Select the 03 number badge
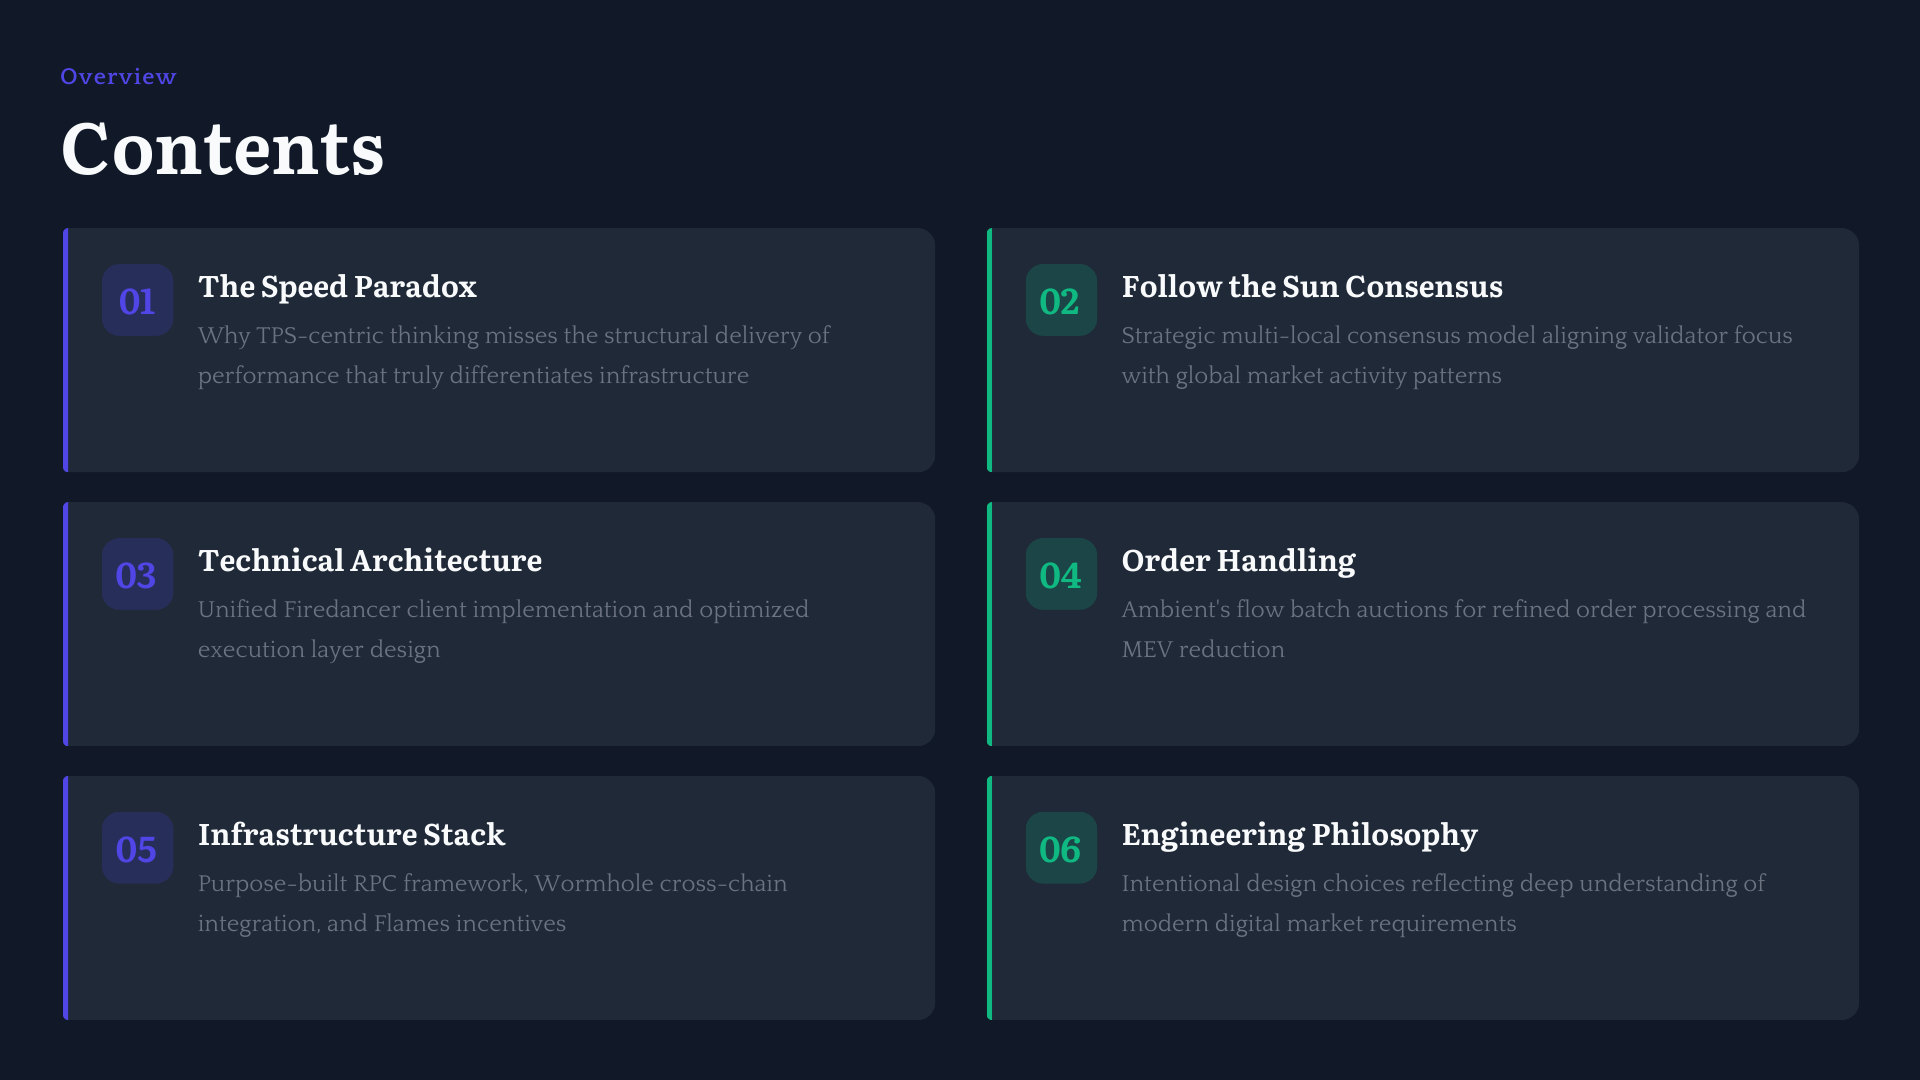 137,574
